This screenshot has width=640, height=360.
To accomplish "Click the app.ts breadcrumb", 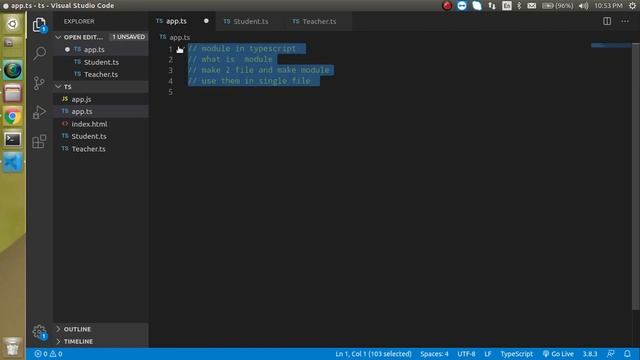I will [175, 37].
